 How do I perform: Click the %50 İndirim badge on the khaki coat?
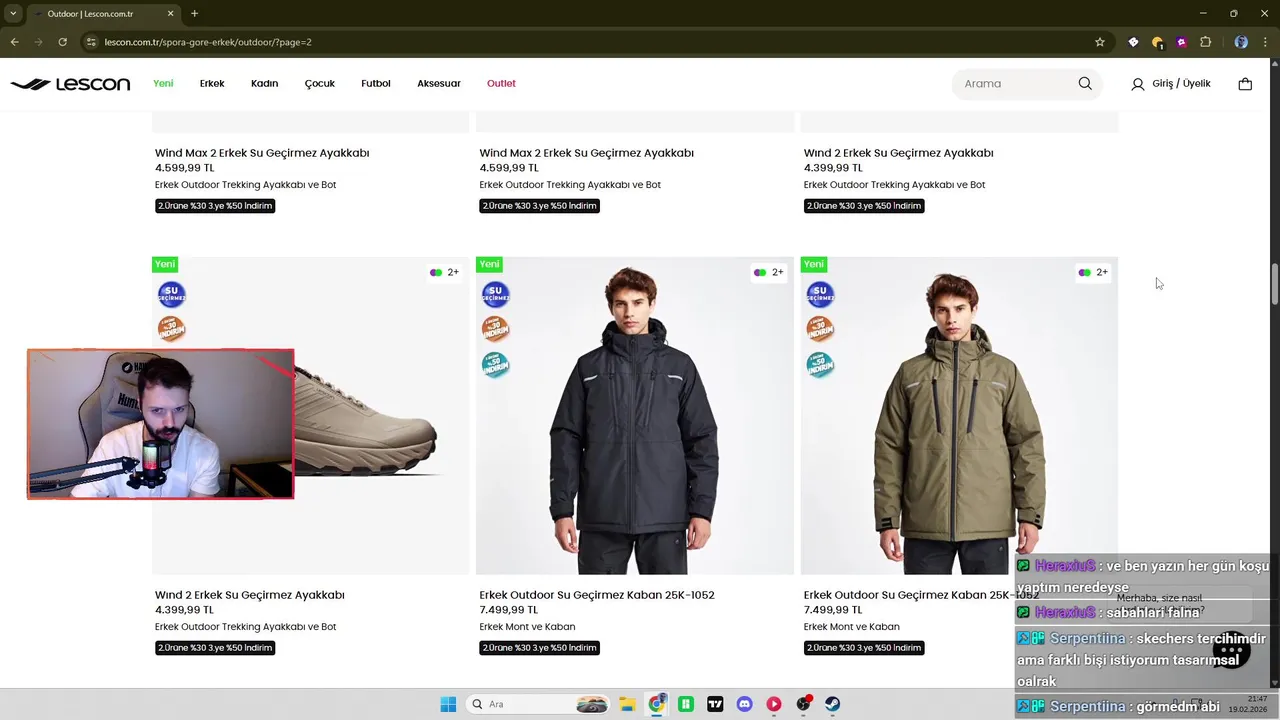pyautogui.click(x=820, y=365)
